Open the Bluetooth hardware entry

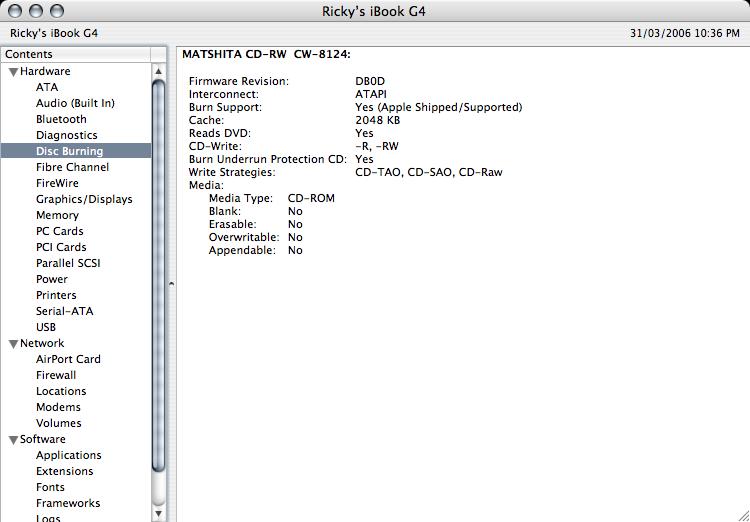[x=61, y=119]
